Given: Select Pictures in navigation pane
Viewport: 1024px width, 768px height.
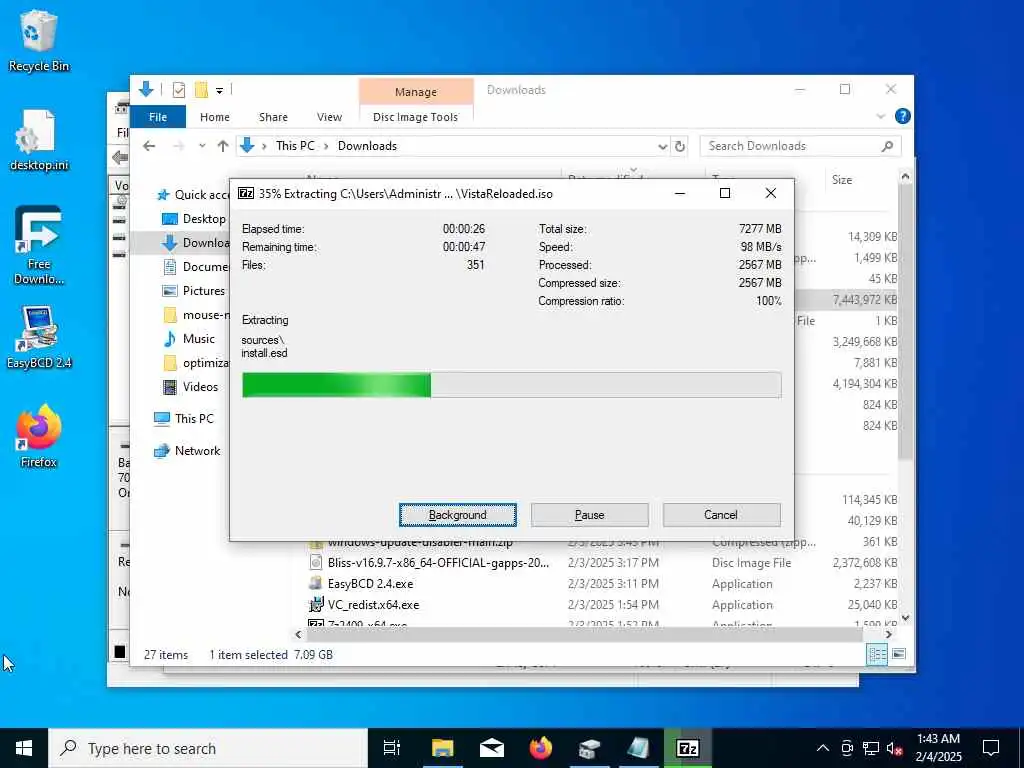Looking at the screenshot, I should point(193,291).
